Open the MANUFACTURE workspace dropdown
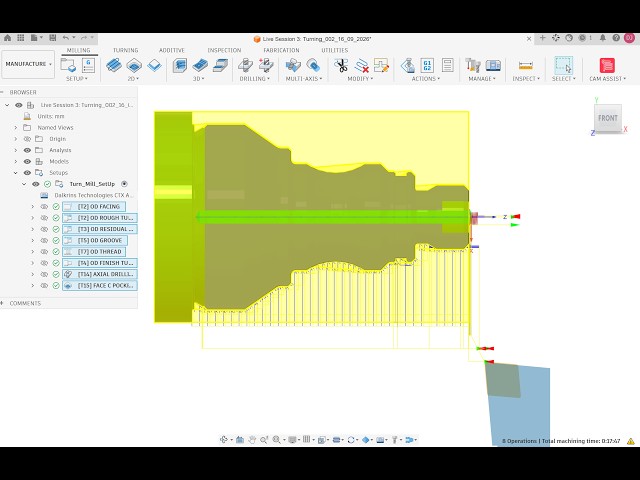 point(28,64)
